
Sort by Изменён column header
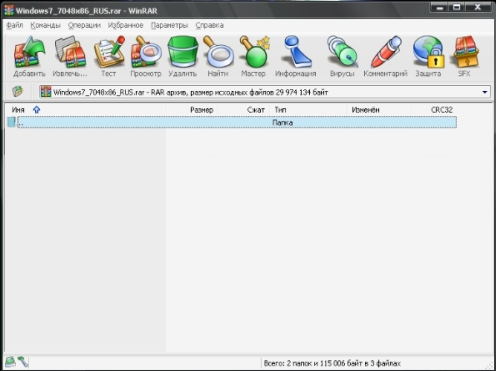pos(380,110)
